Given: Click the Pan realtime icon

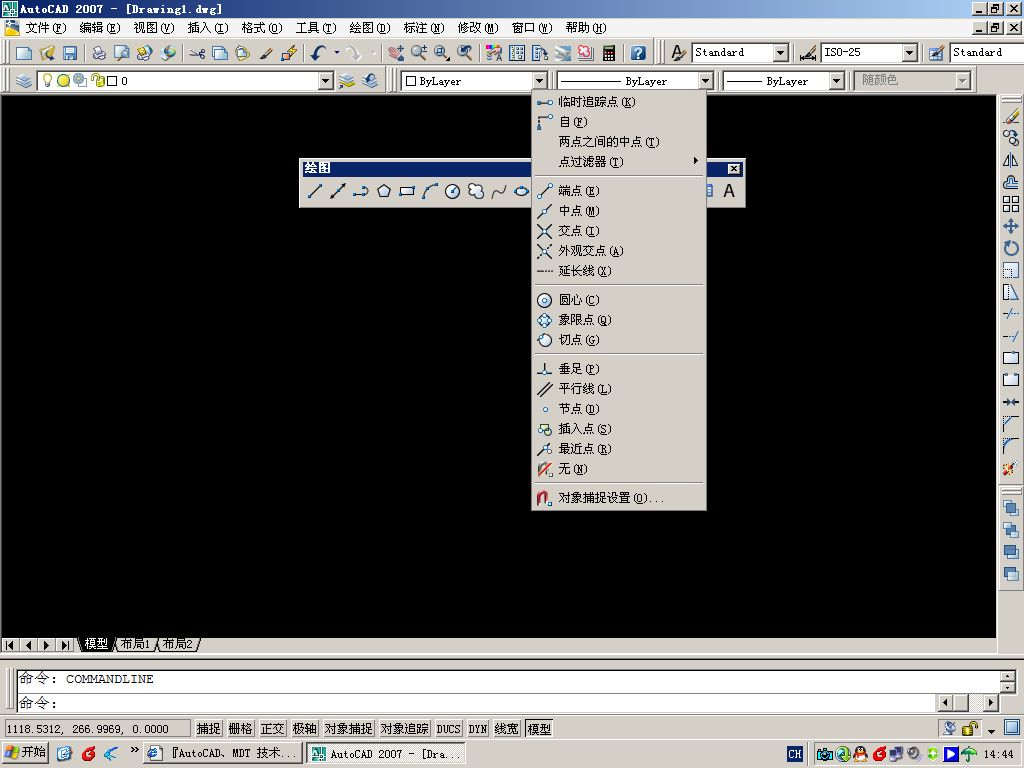Looking at the screenshot, I should (x=396, y=53).
